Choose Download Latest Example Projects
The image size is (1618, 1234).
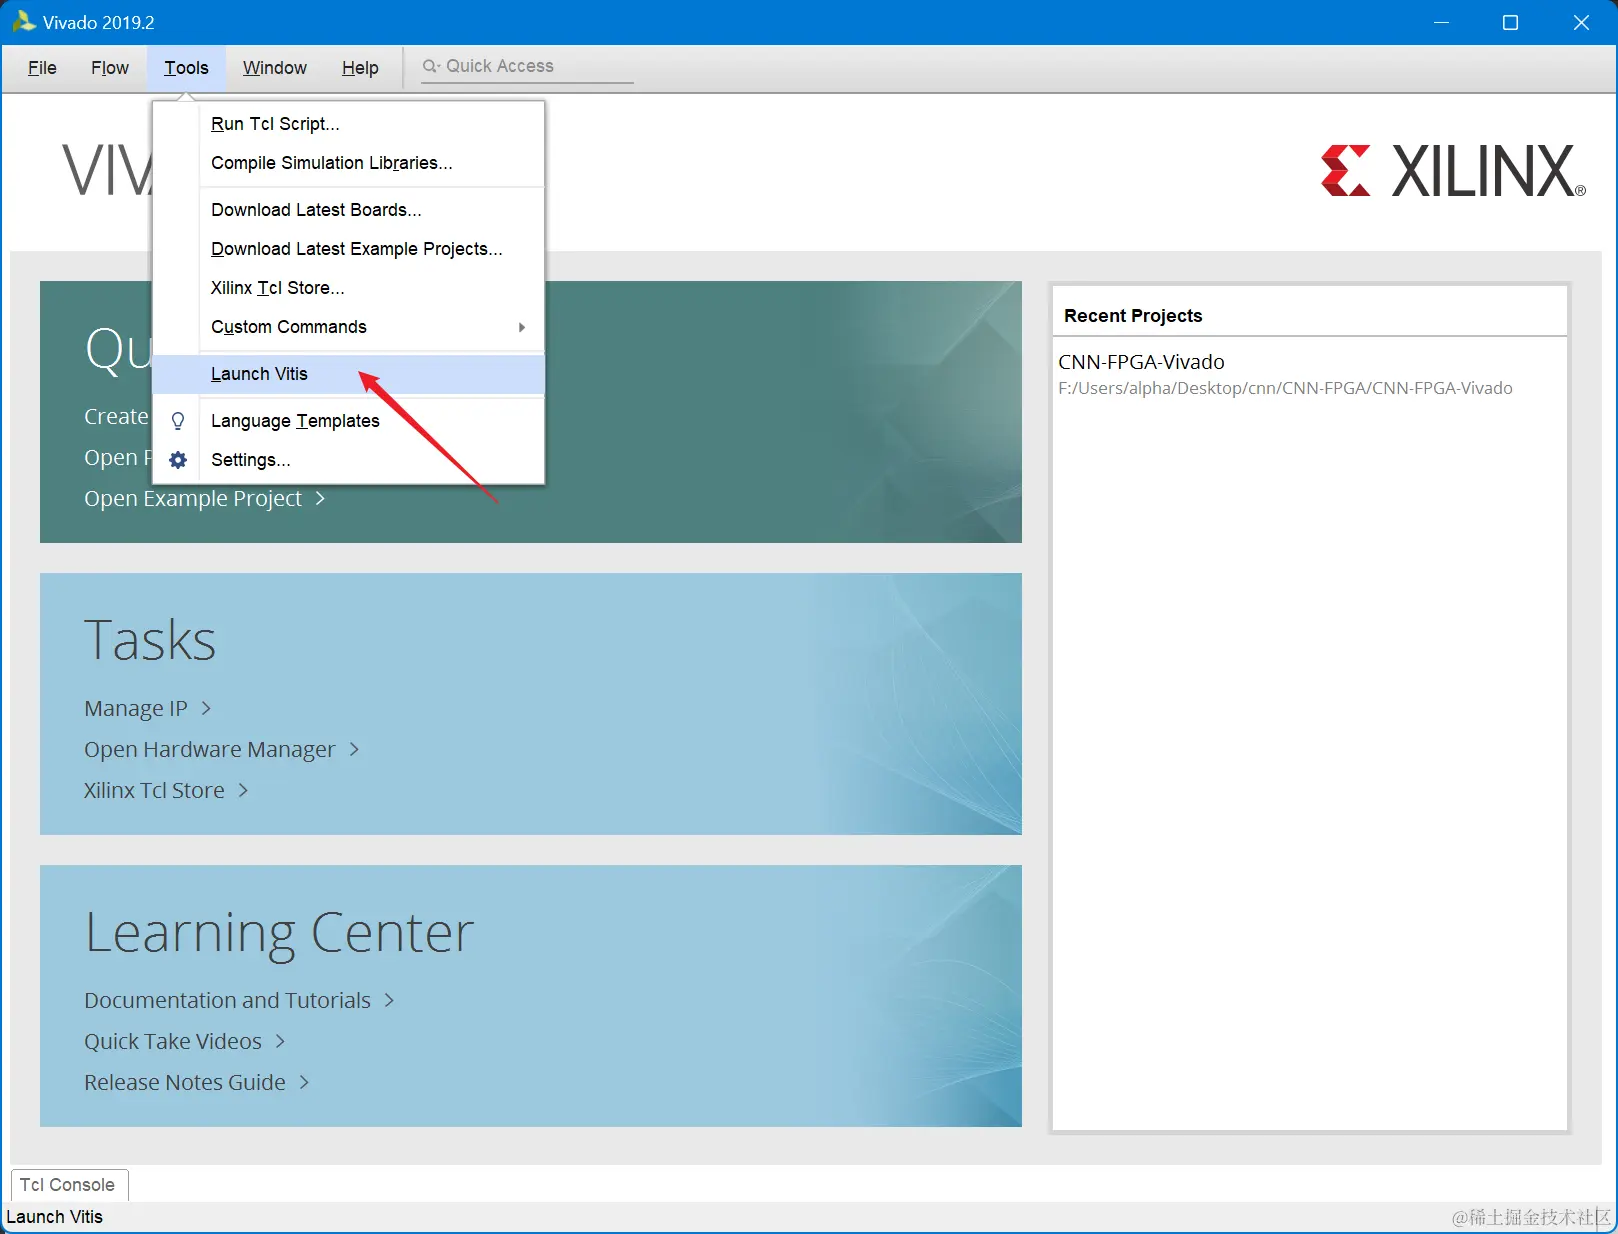(349, 249)
